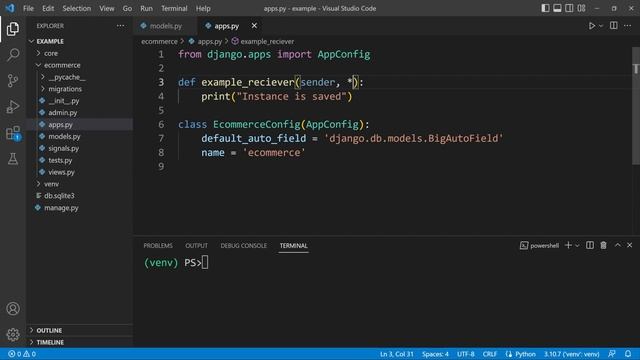Open the Extensions view

[13, 133]
